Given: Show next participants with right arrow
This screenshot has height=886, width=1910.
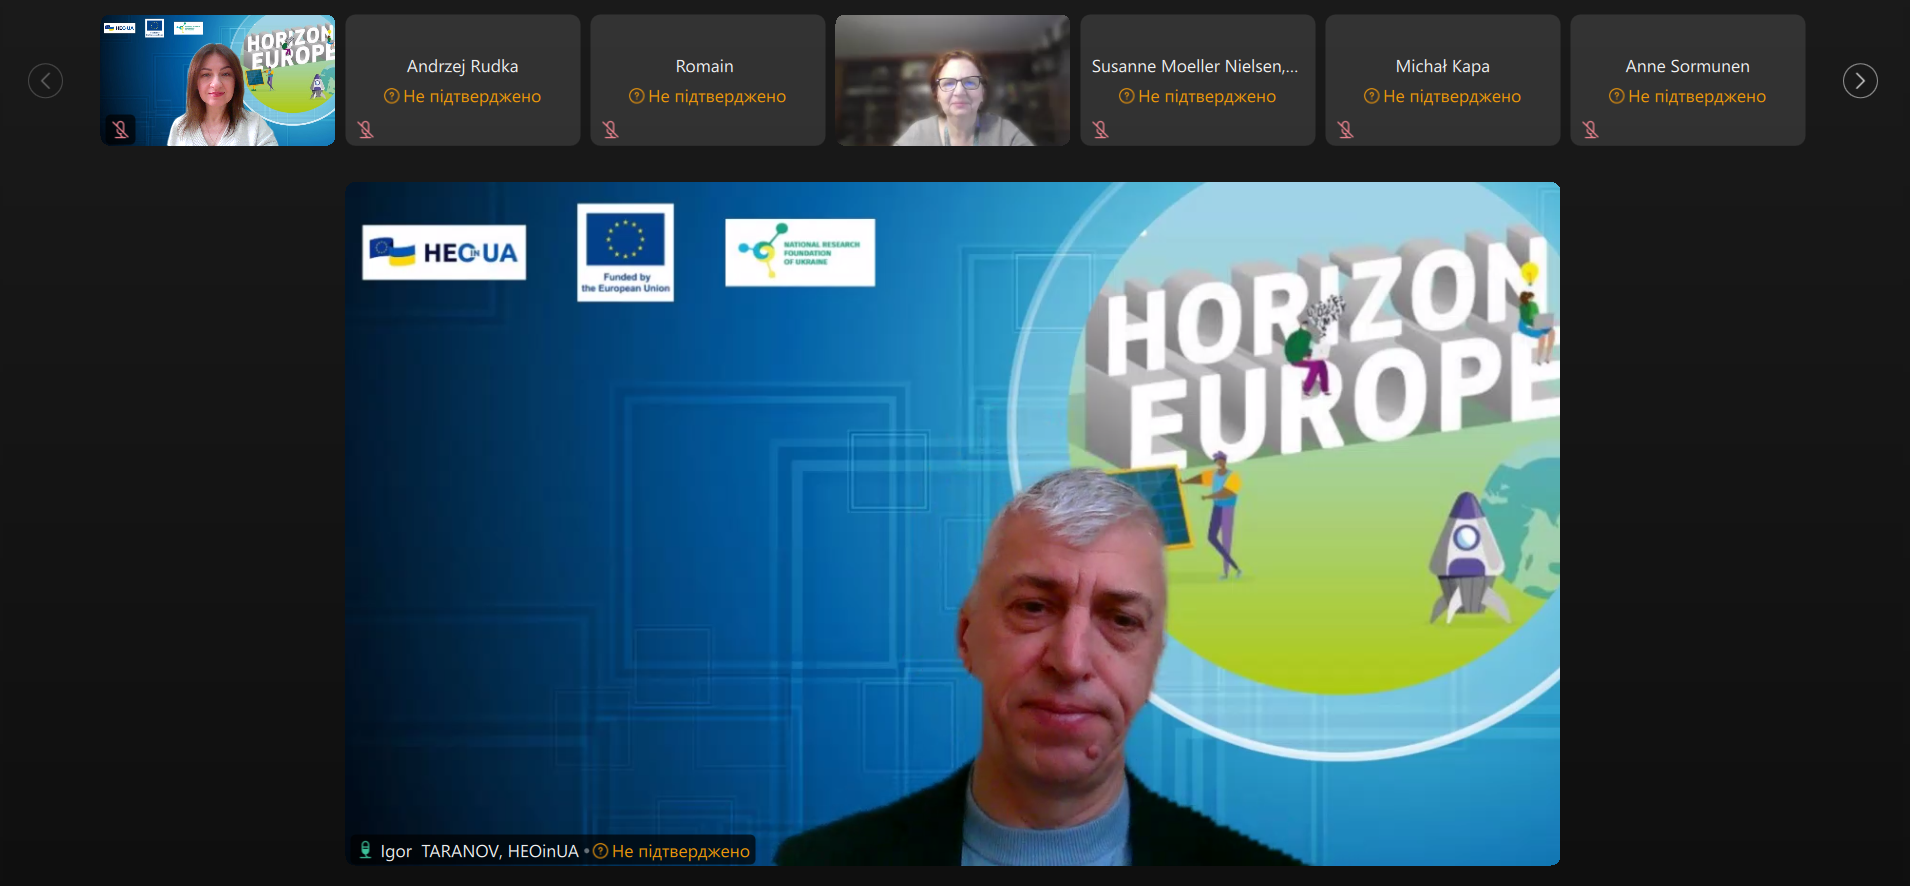Looking at the screenshot, I should [1860, 81].
